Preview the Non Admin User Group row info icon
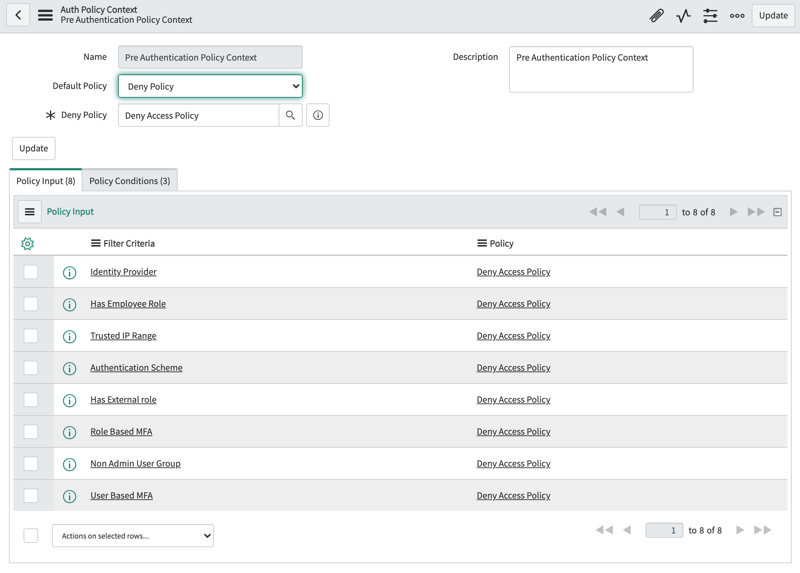The image size is (800, 573). pos(69,464)
